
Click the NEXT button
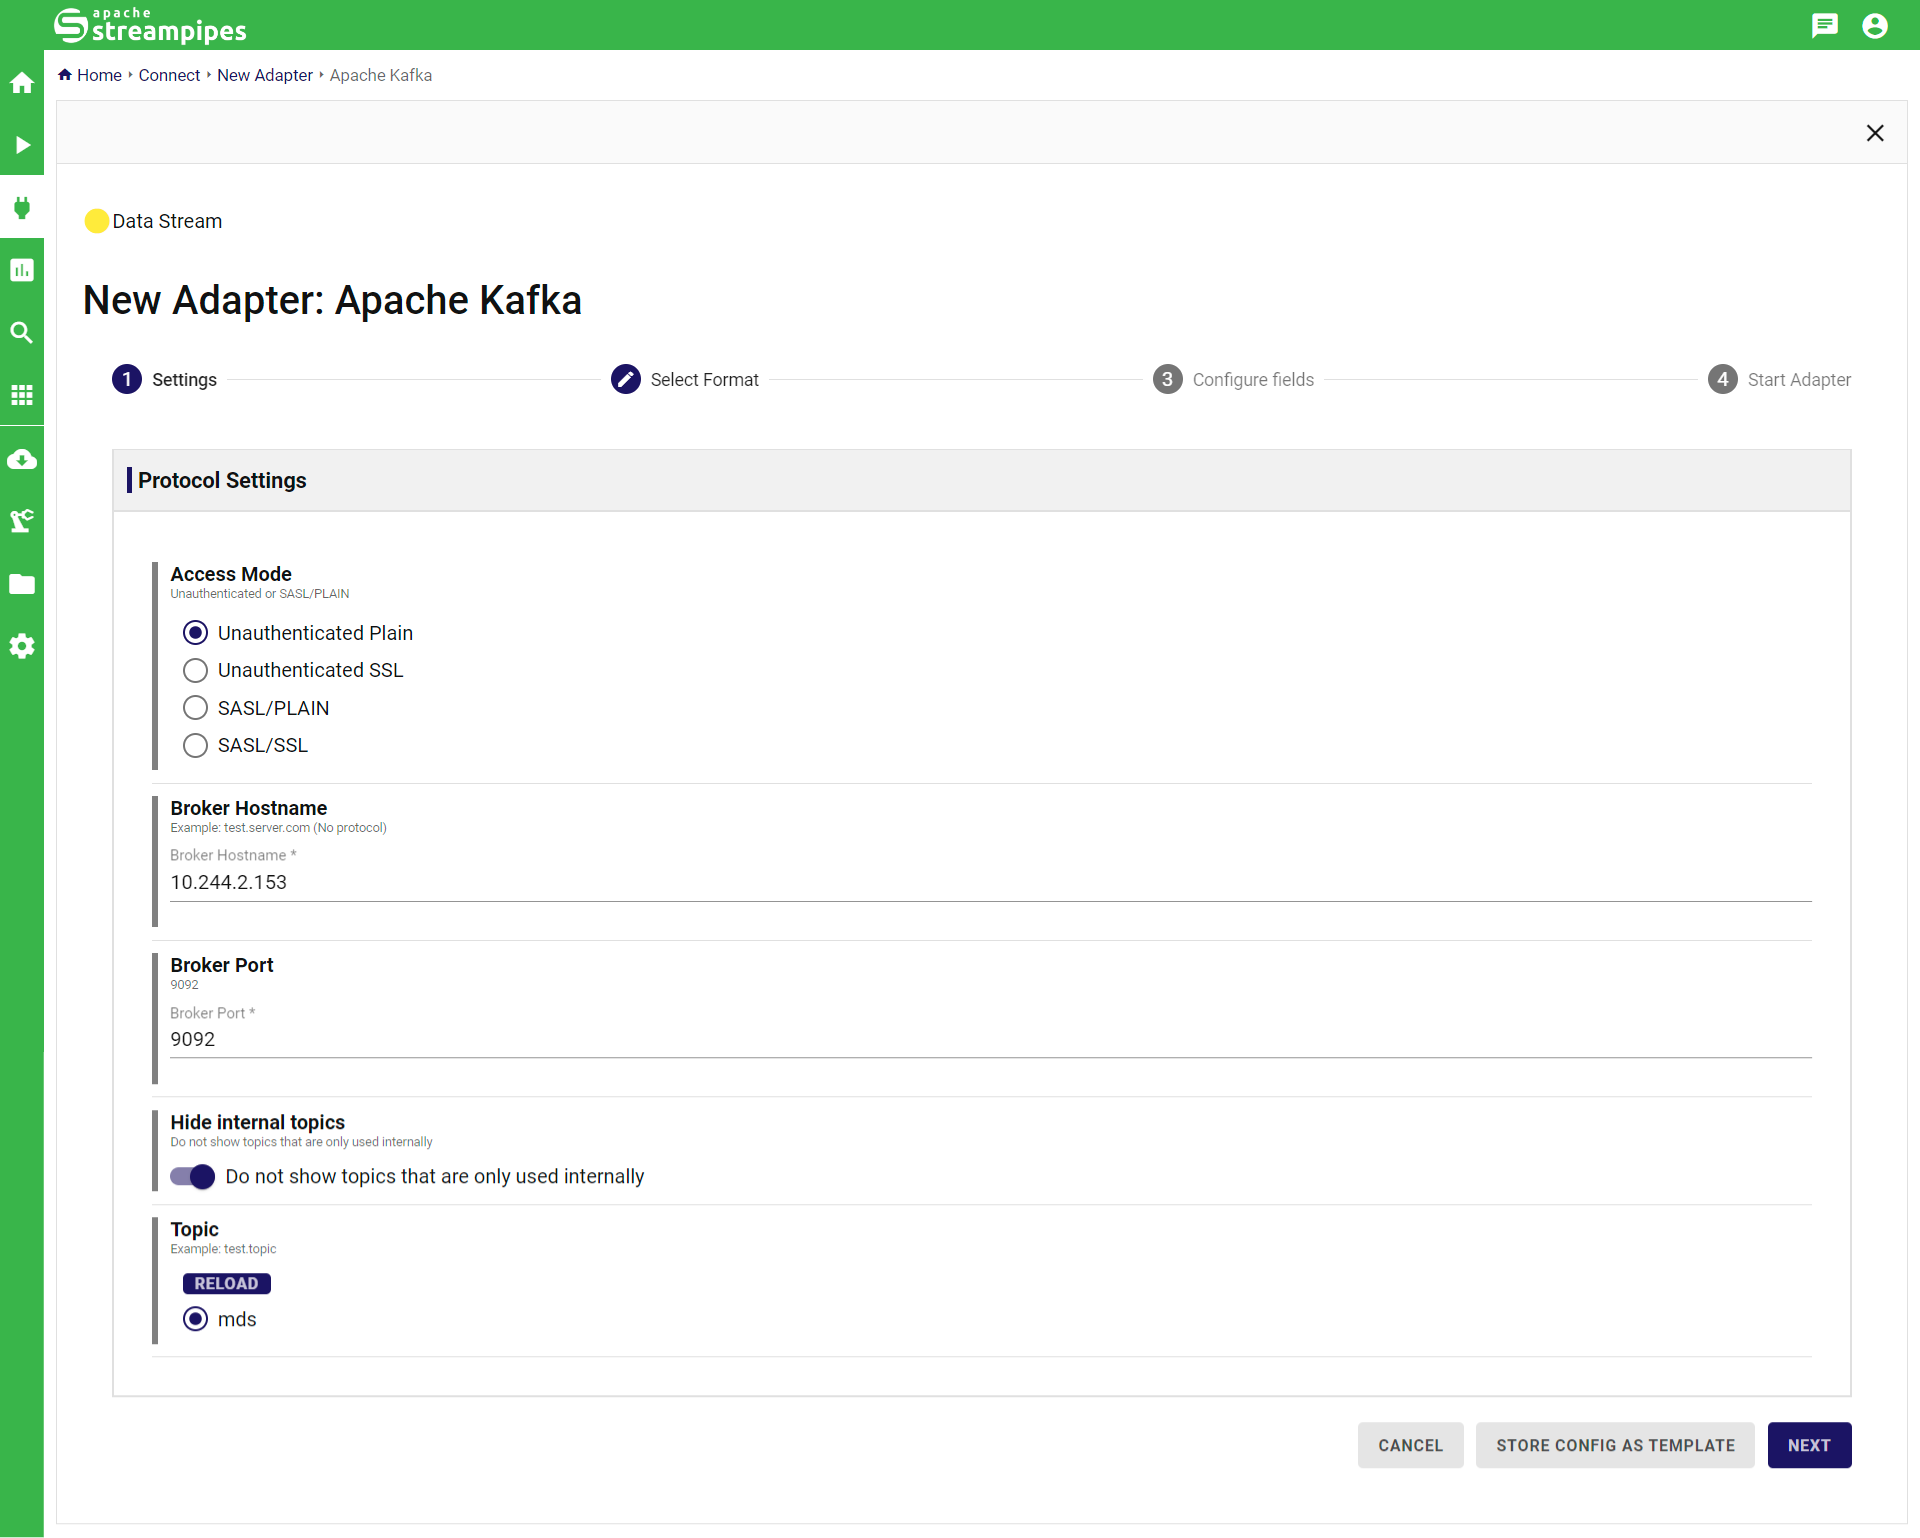1808,1445
